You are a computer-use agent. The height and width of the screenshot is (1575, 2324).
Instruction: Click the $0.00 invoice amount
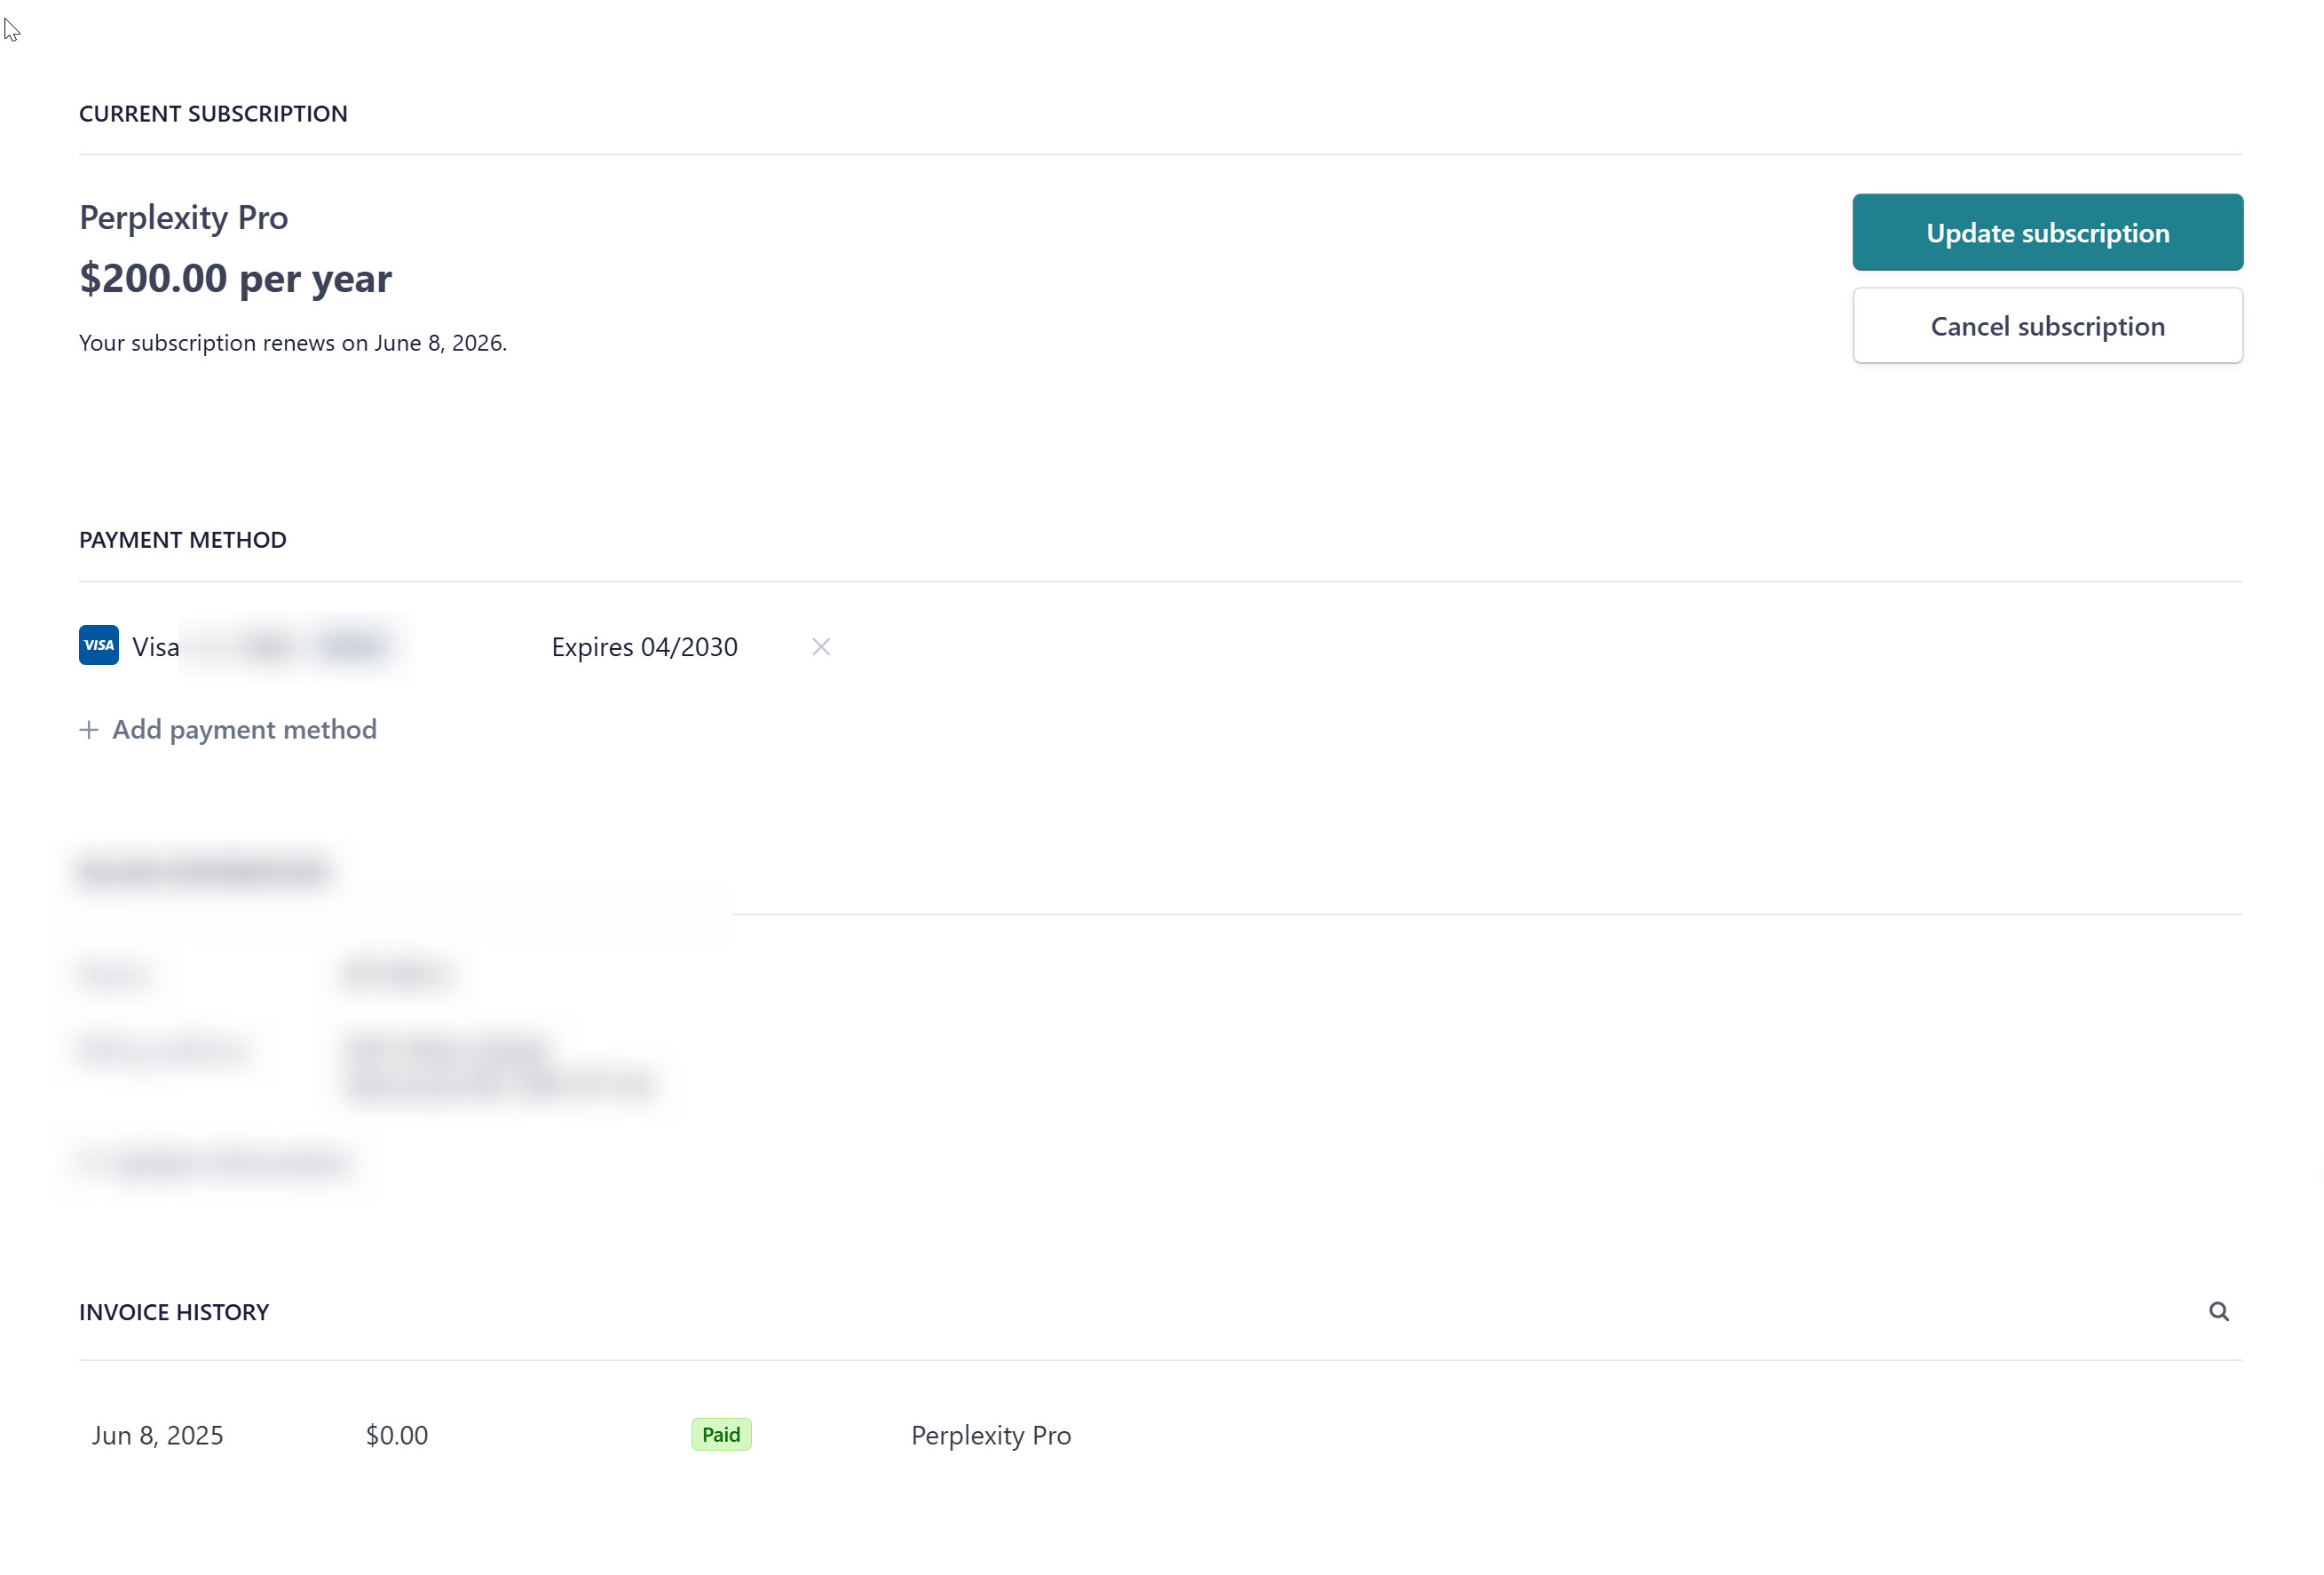pos(396,1435)
